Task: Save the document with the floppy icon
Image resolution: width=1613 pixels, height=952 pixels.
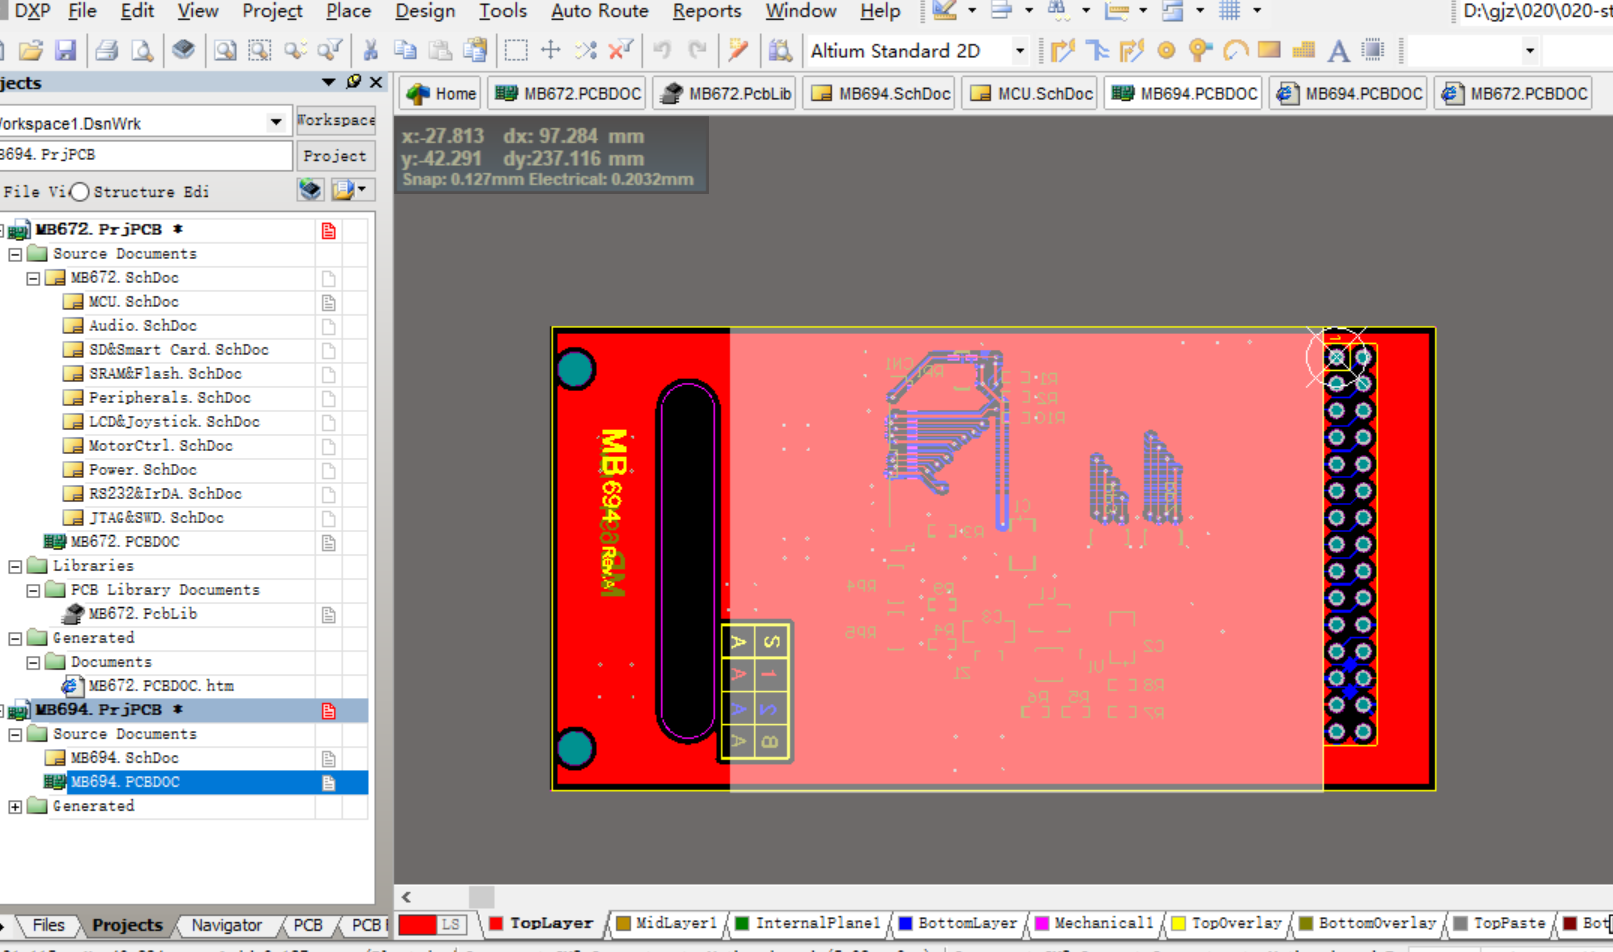Action: [66, 50]
